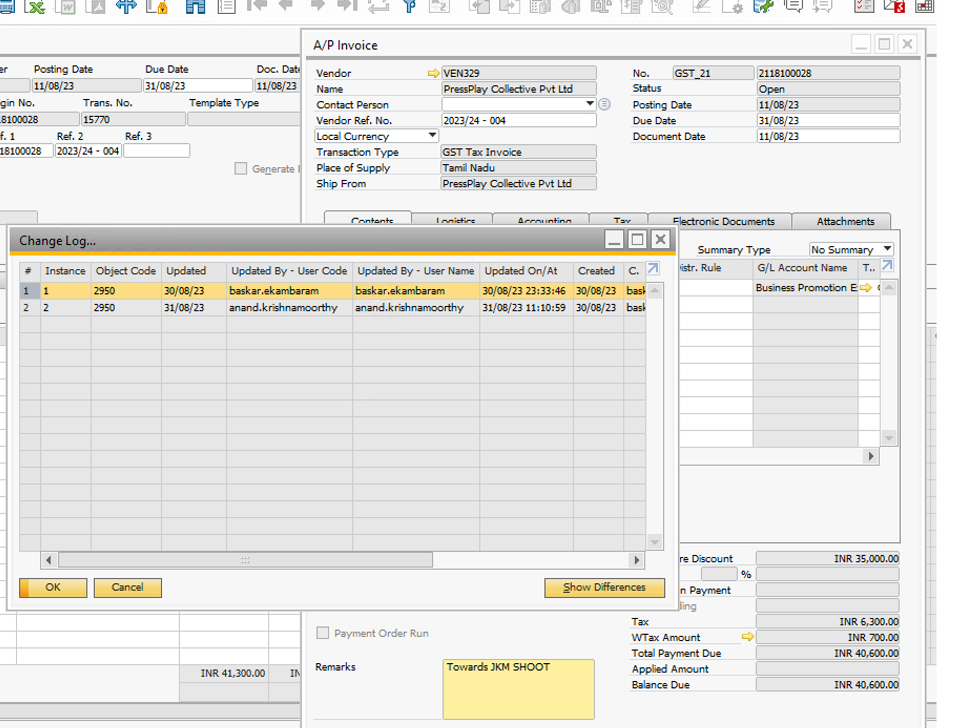Click Vendor Ref. No. field
This screenshot has width=956, height=728.
tap(518, 120)
